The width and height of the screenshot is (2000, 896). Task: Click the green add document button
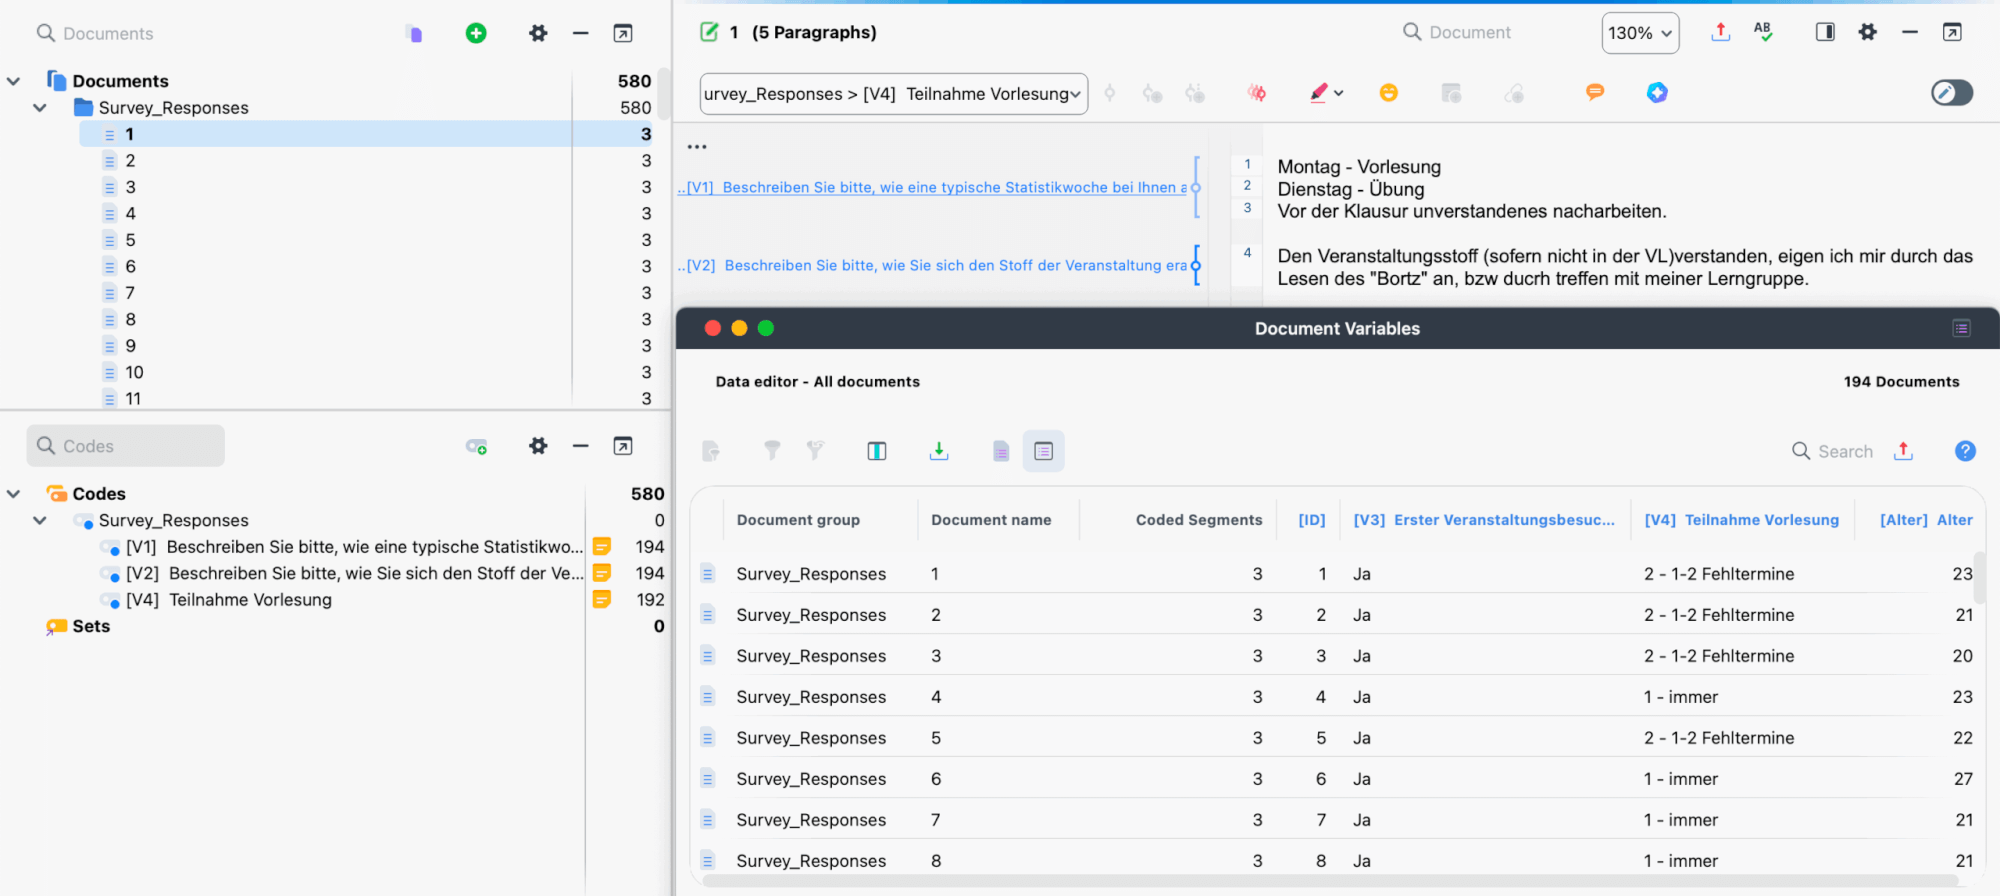476,33
